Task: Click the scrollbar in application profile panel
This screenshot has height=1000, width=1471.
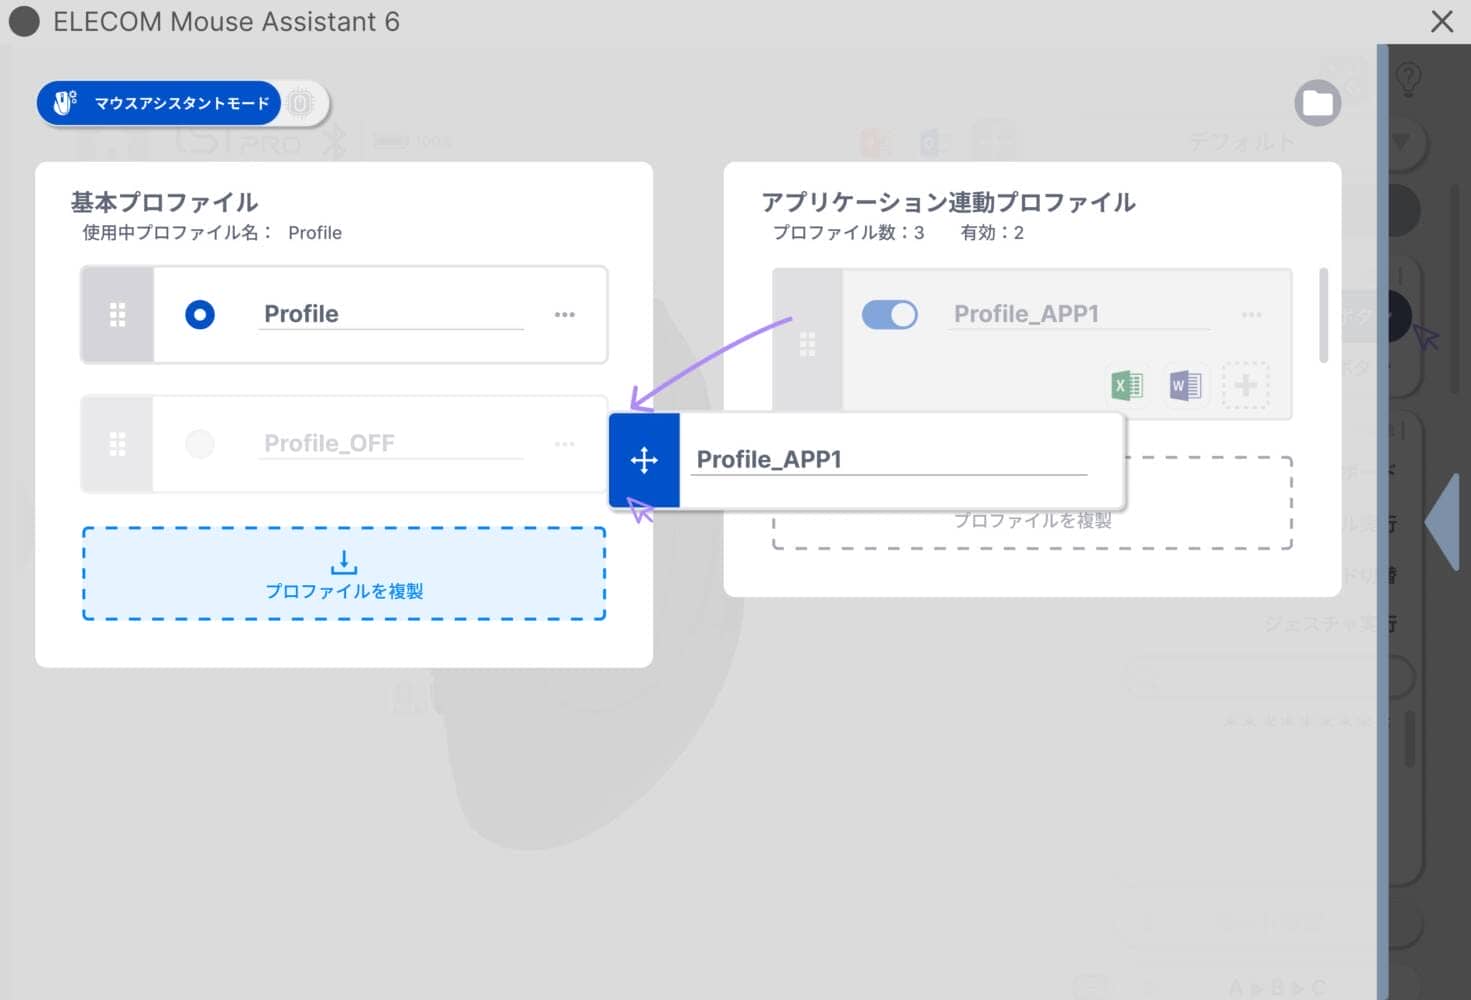Action: coord(1324,315)
